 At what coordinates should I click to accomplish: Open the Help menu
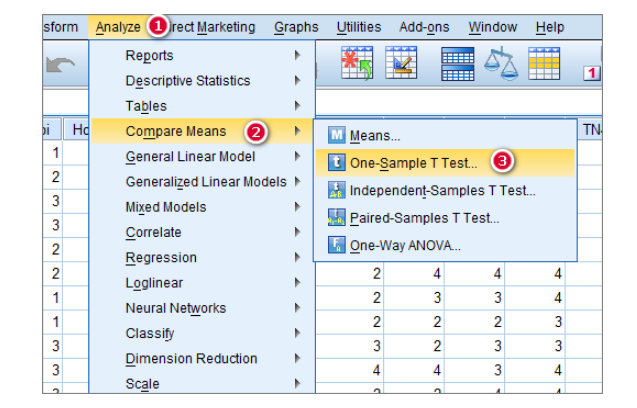550,27
